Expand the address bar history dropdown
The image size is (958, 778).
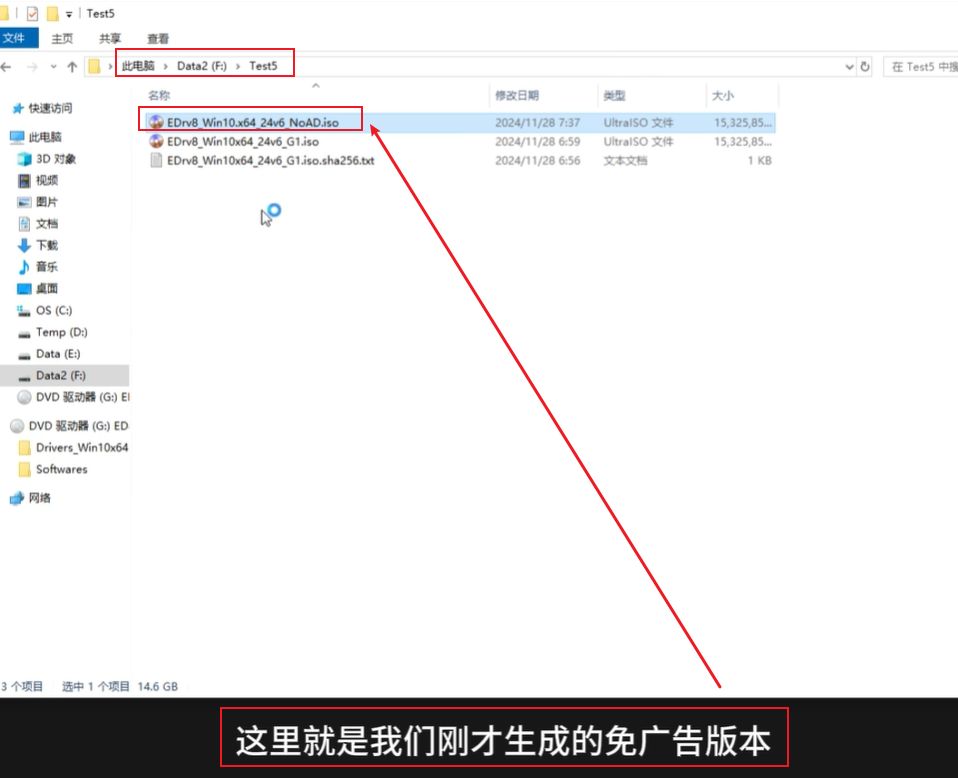(849, 67)
